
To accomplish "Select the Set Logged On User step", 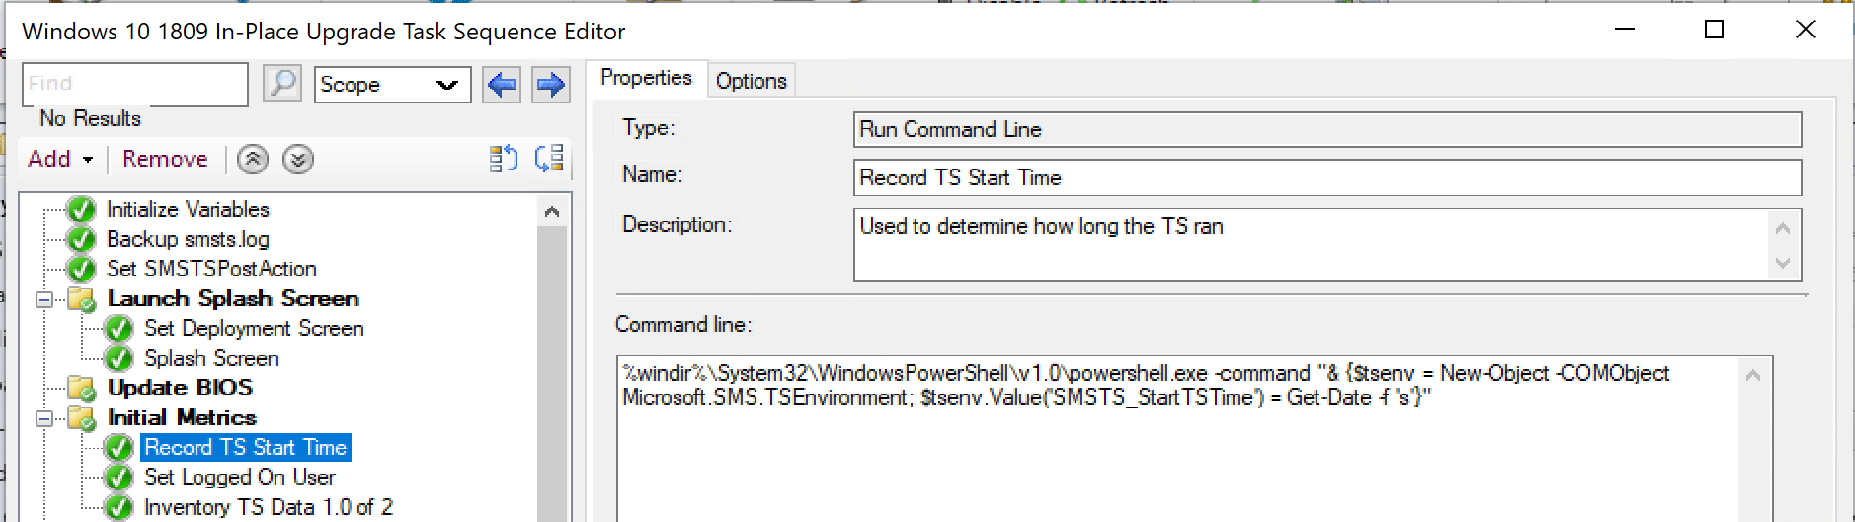I will [240, 478].
